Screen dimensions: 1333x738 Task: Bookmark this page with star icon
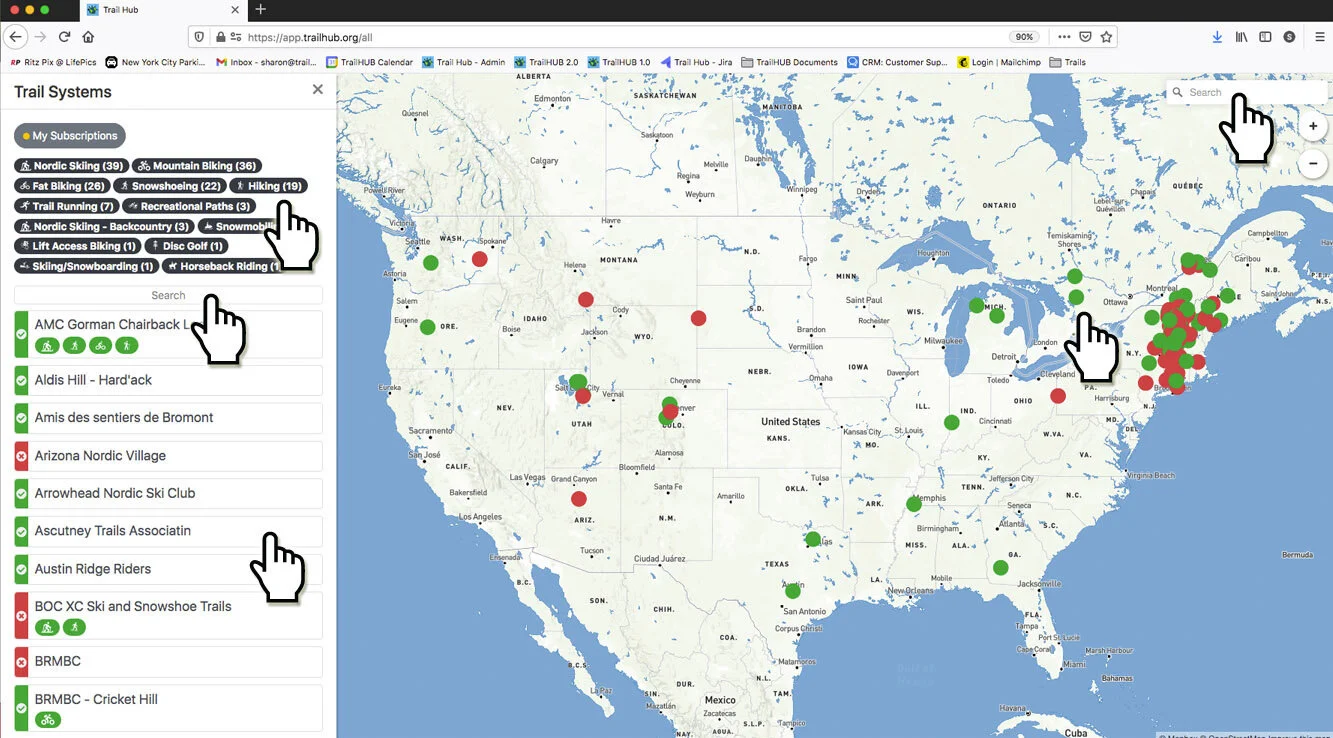point(1106,36)
